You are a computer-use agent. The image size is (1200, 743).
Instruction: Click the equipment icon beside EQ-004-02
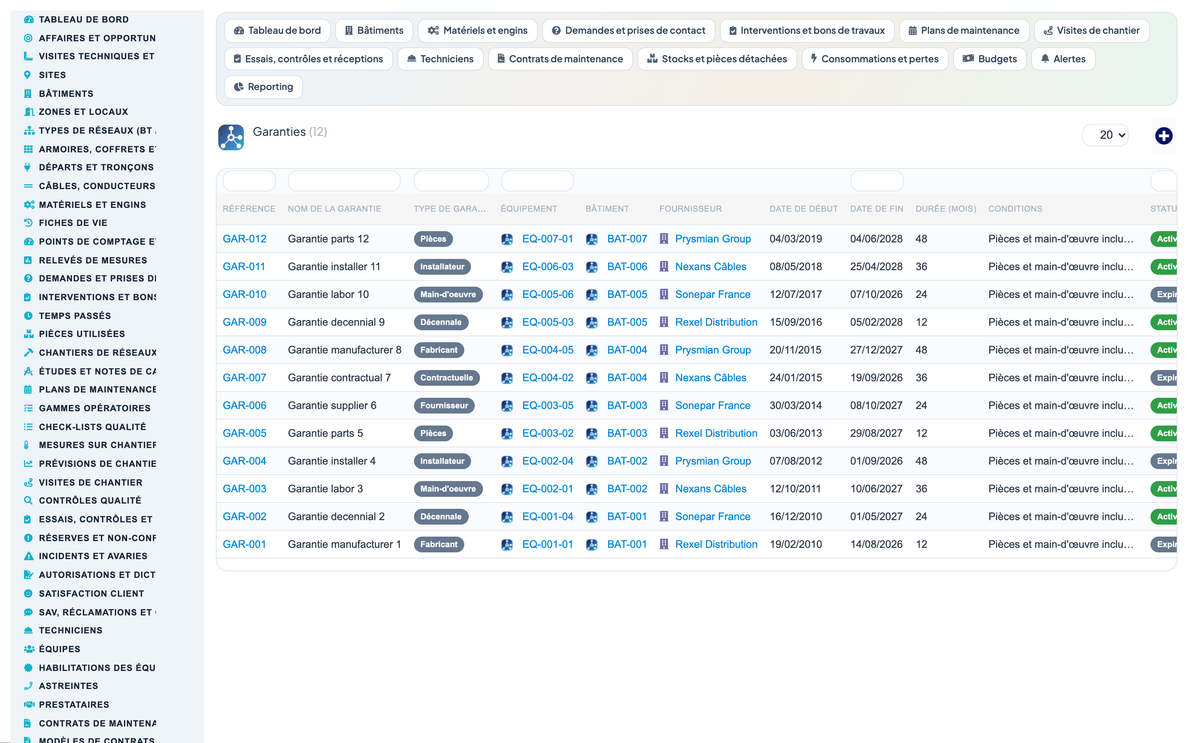(x=507, y=378)
